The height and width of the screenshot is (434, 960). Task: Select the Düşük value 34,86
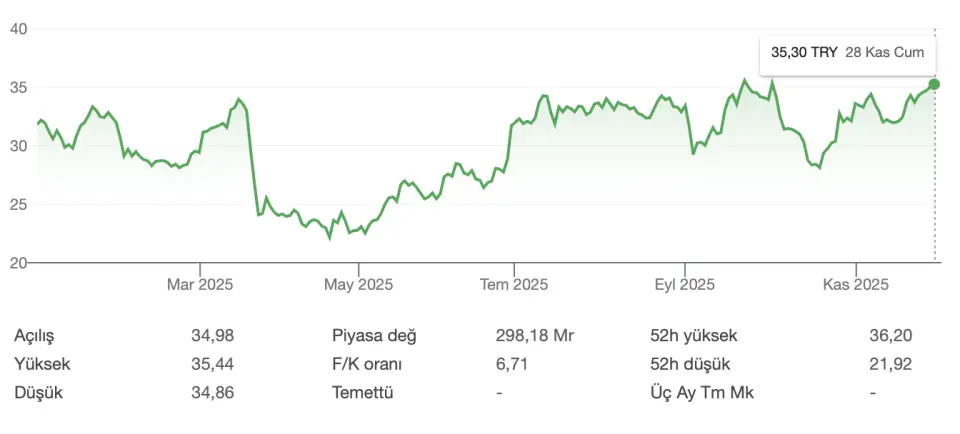pyautogui.click(x=212, y=393)
